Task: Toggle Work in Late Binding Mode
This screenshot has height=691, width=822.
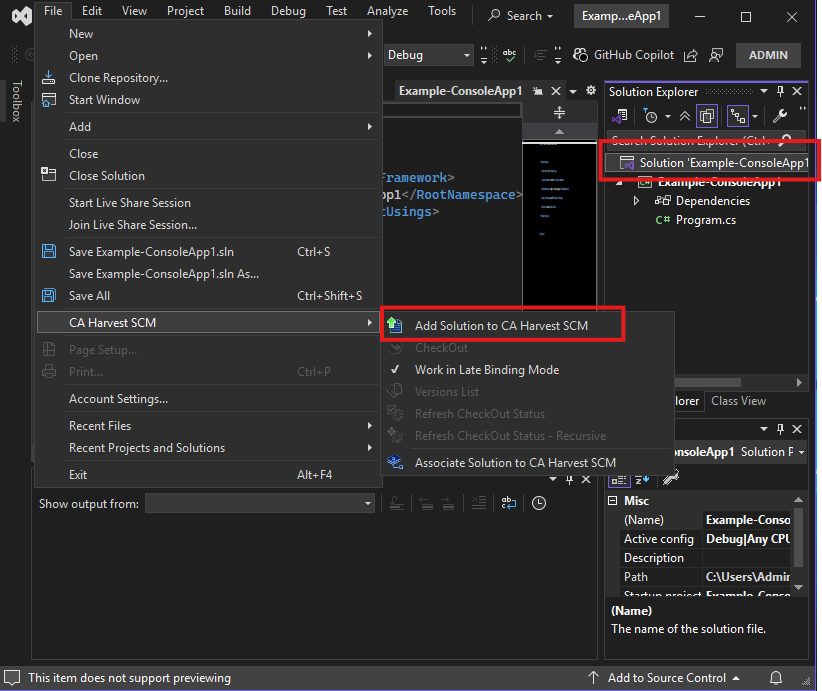Action: pos(486,370)
